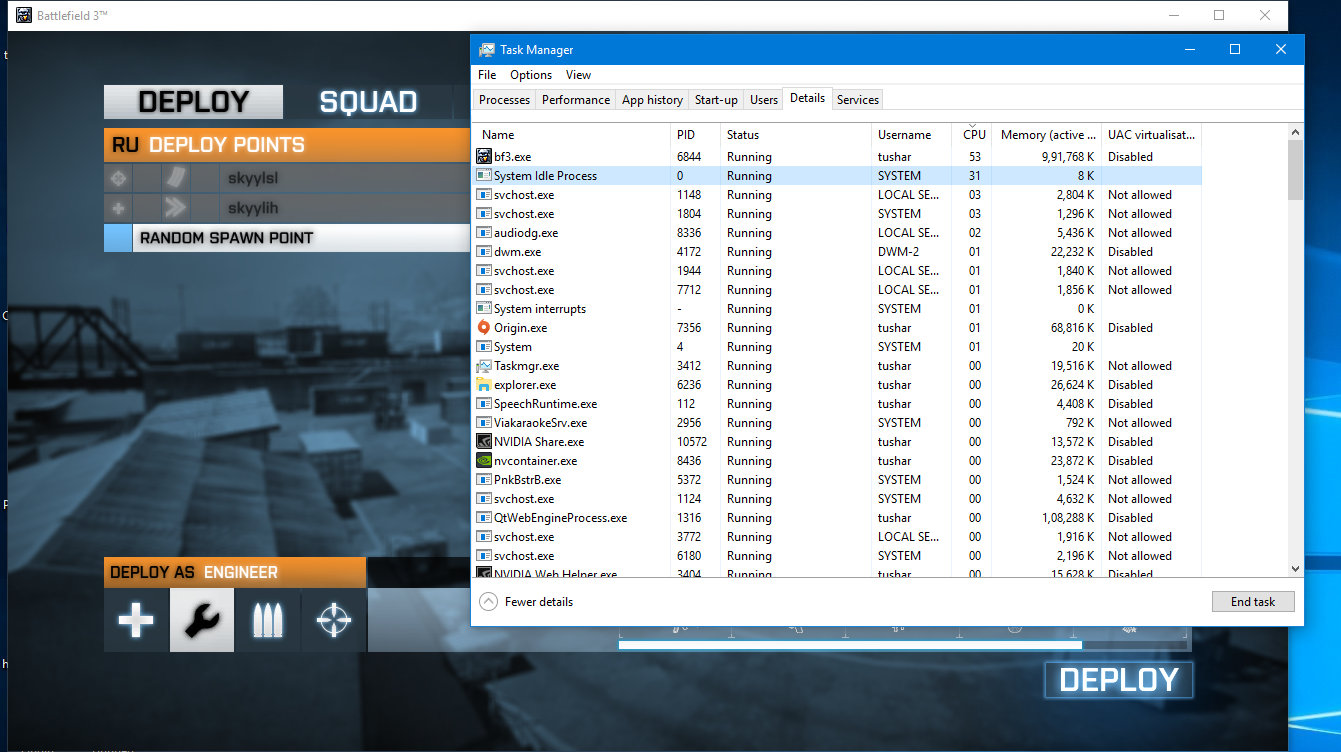Switch to the Users tab
The height and width of the screenshot is (752, 1341).
click(764, 100)
